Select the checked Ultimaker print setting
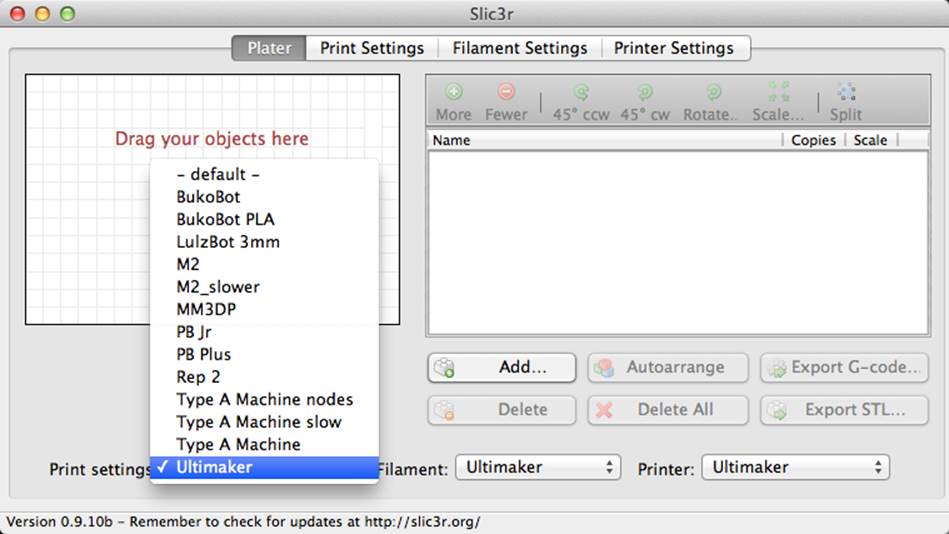Image resolution: width=949 pixels, height=534 pixels. [264, 467]
